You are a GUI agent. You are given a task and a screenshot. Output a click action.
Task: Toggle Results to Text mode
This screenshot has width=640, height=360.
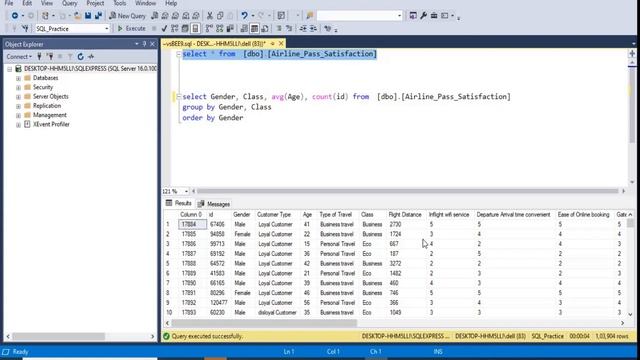click(x=244, y=29)
